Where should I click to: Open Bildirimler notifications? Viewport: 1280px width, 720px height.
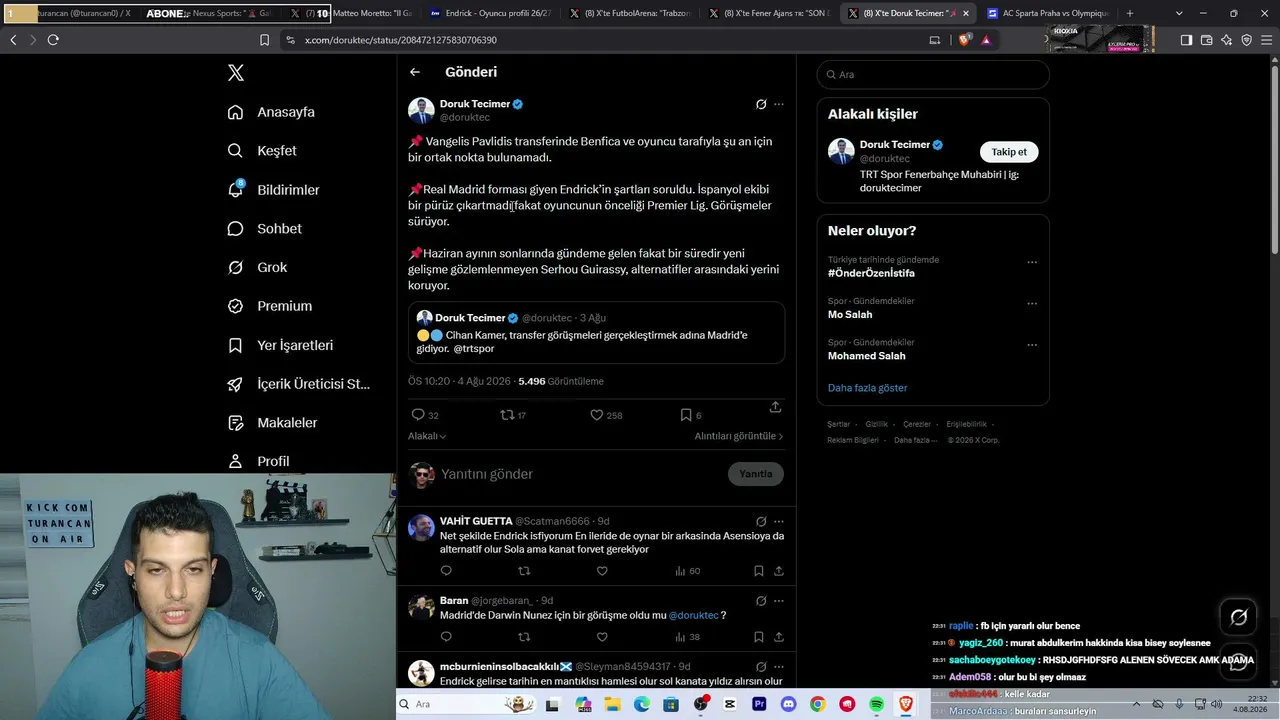point(273,190)
